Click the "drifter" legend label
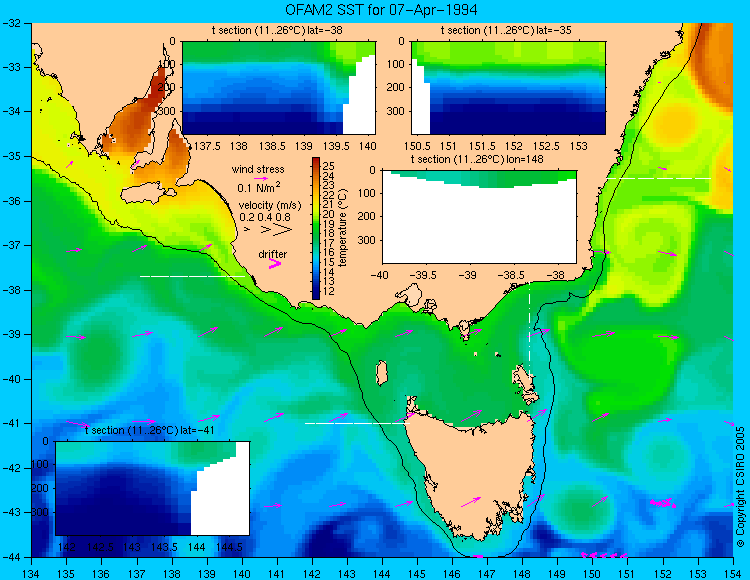 tap(273, 254)
